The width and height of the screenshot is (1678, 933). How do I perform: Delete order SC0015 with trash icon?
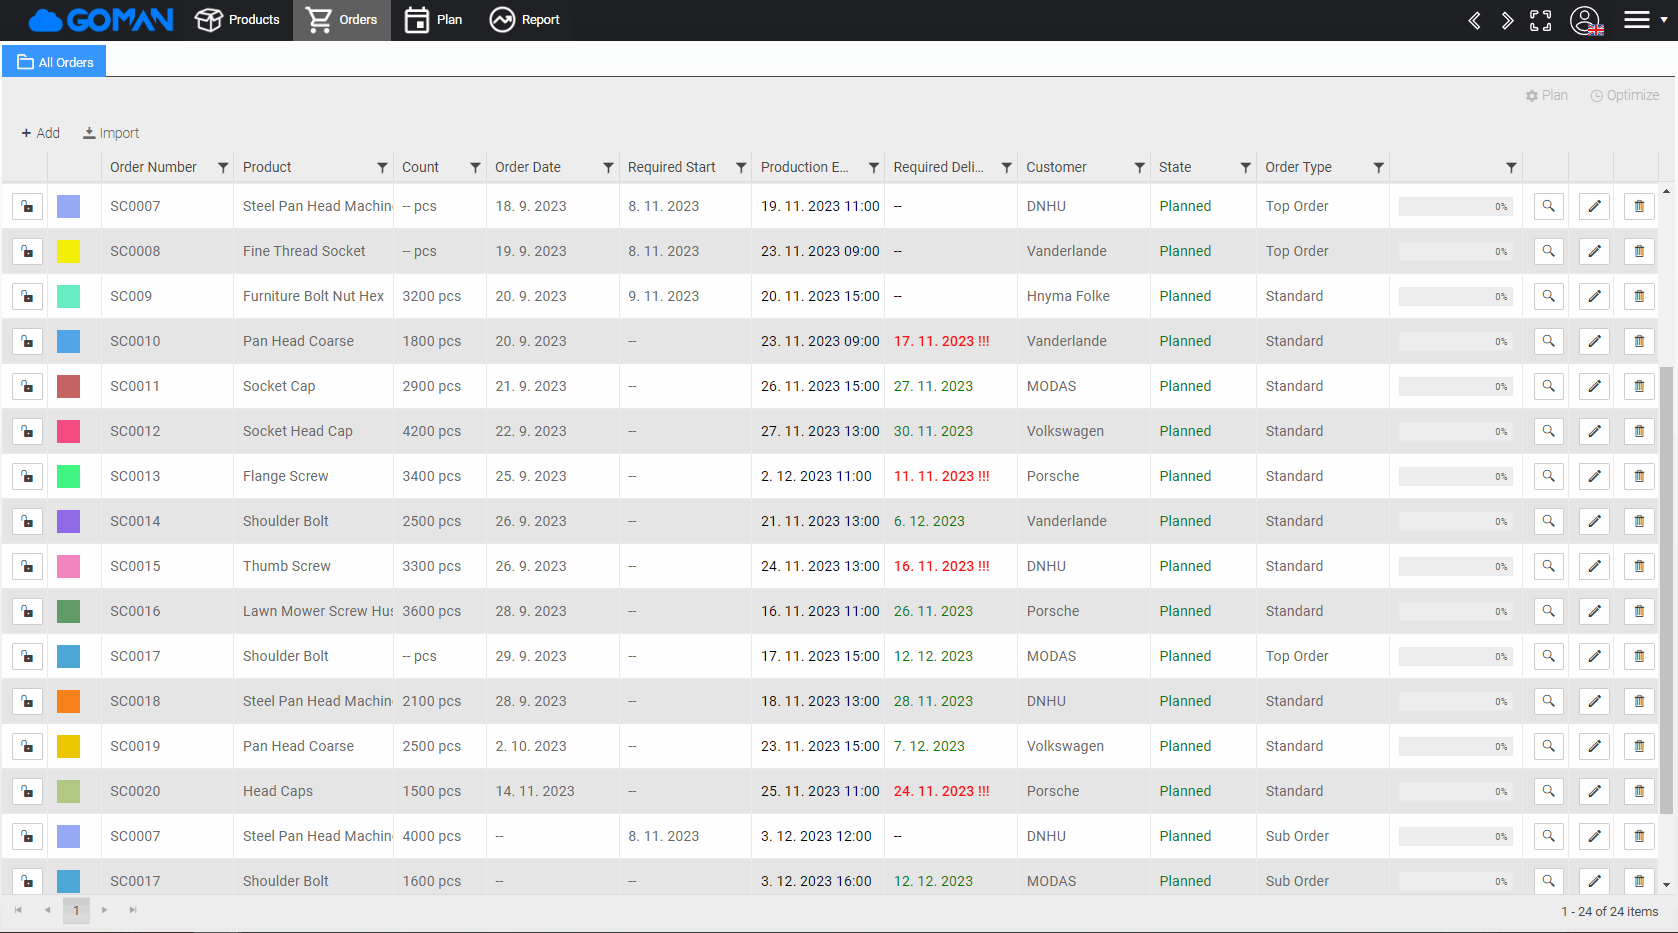1639,566
